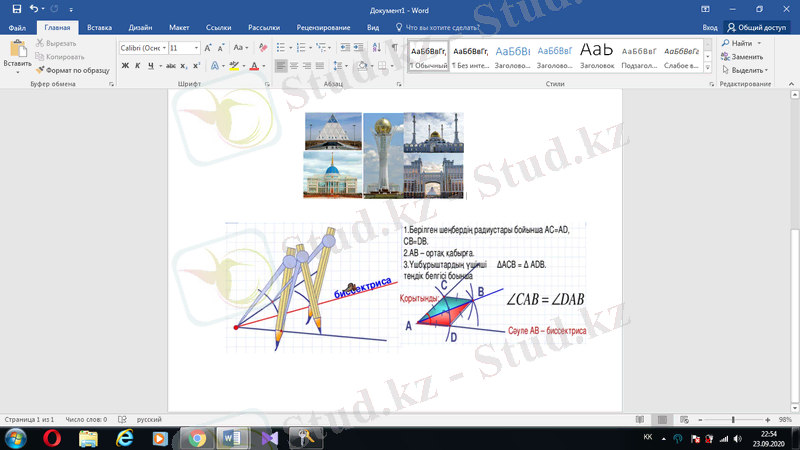Toggle strikethrough (abc) formatting
Image resolution: width=800 pixels, height=450 pixels.
coord(170,66)
